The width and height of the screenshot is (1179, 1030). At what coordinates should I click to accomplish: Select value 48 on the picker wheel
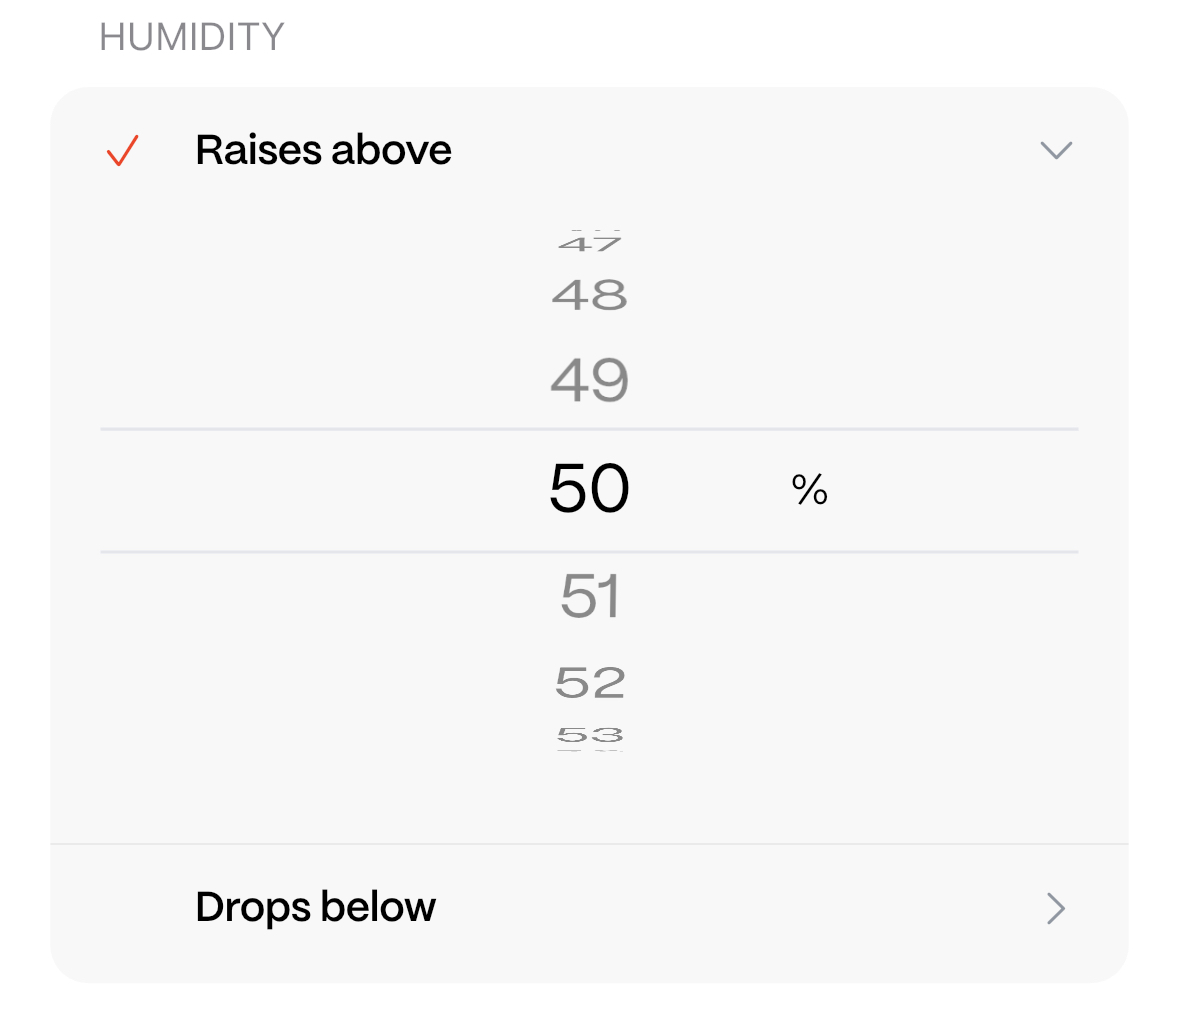[x=590, y=296]
